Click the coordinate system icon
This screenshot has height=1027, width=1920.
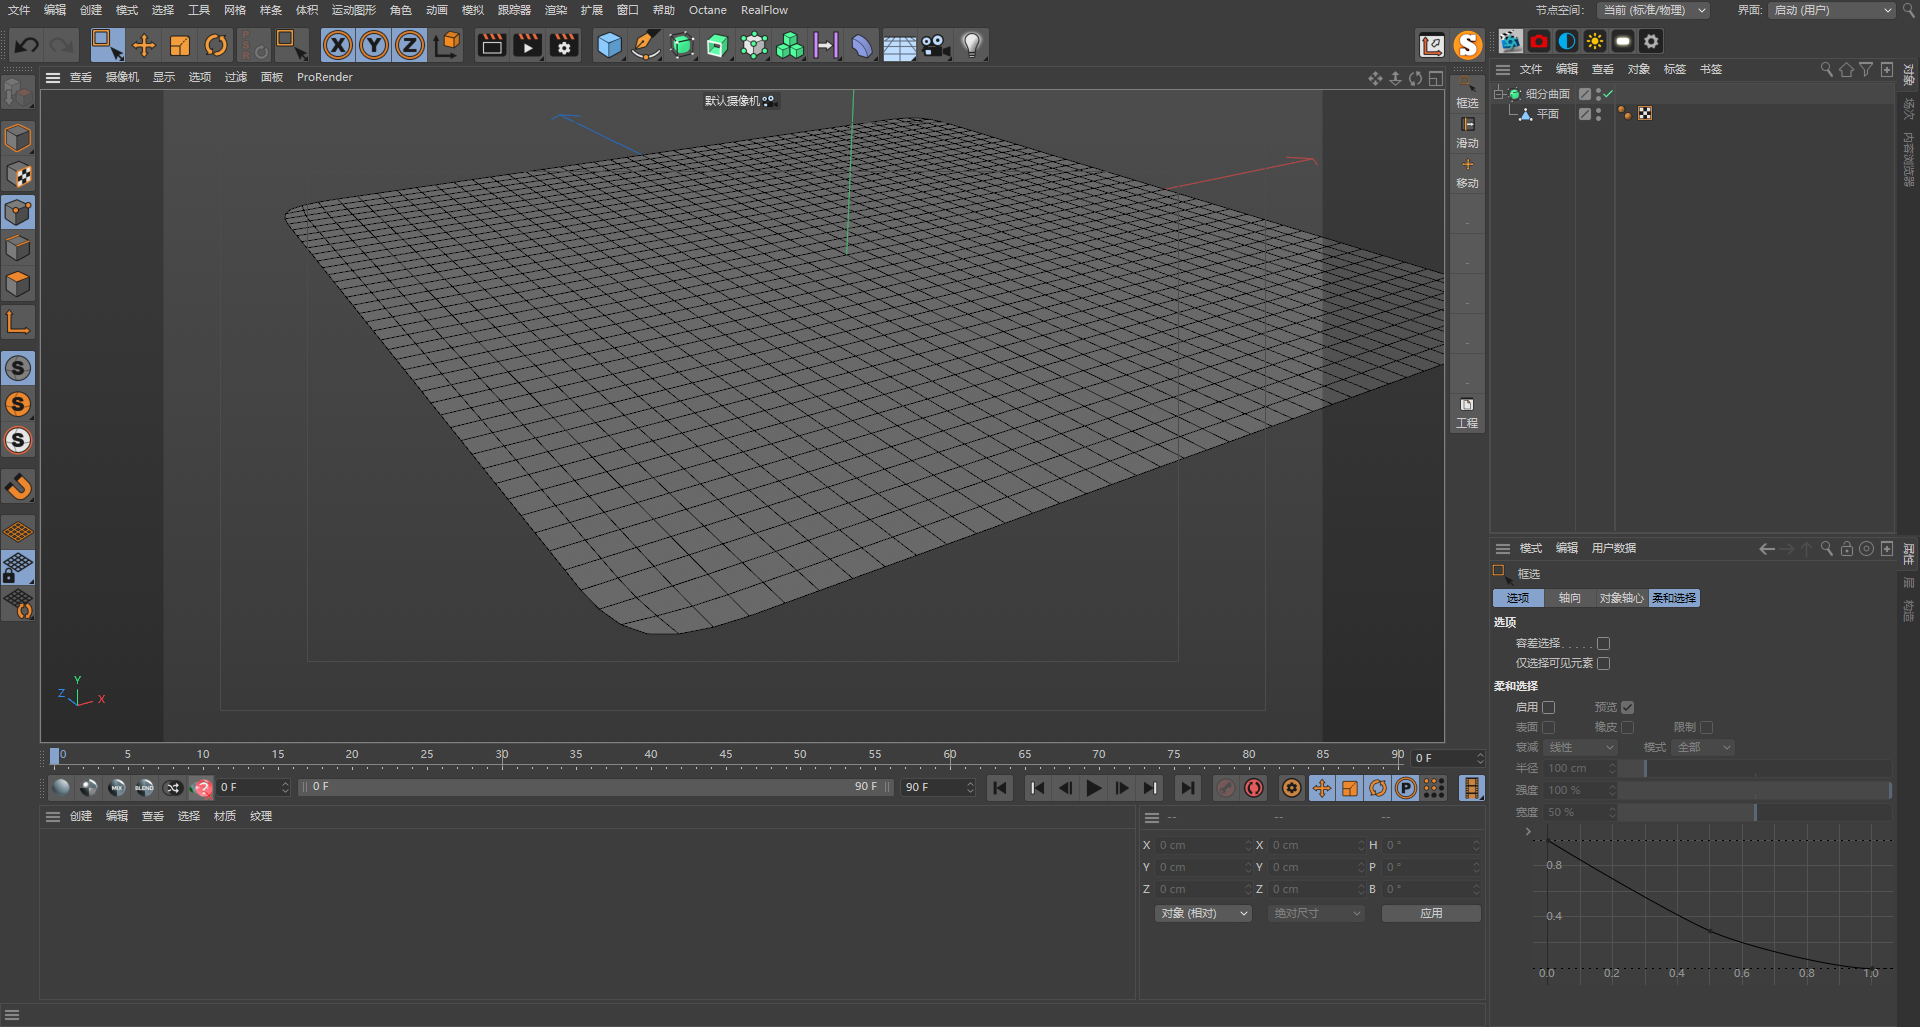(x=447, y=45)
